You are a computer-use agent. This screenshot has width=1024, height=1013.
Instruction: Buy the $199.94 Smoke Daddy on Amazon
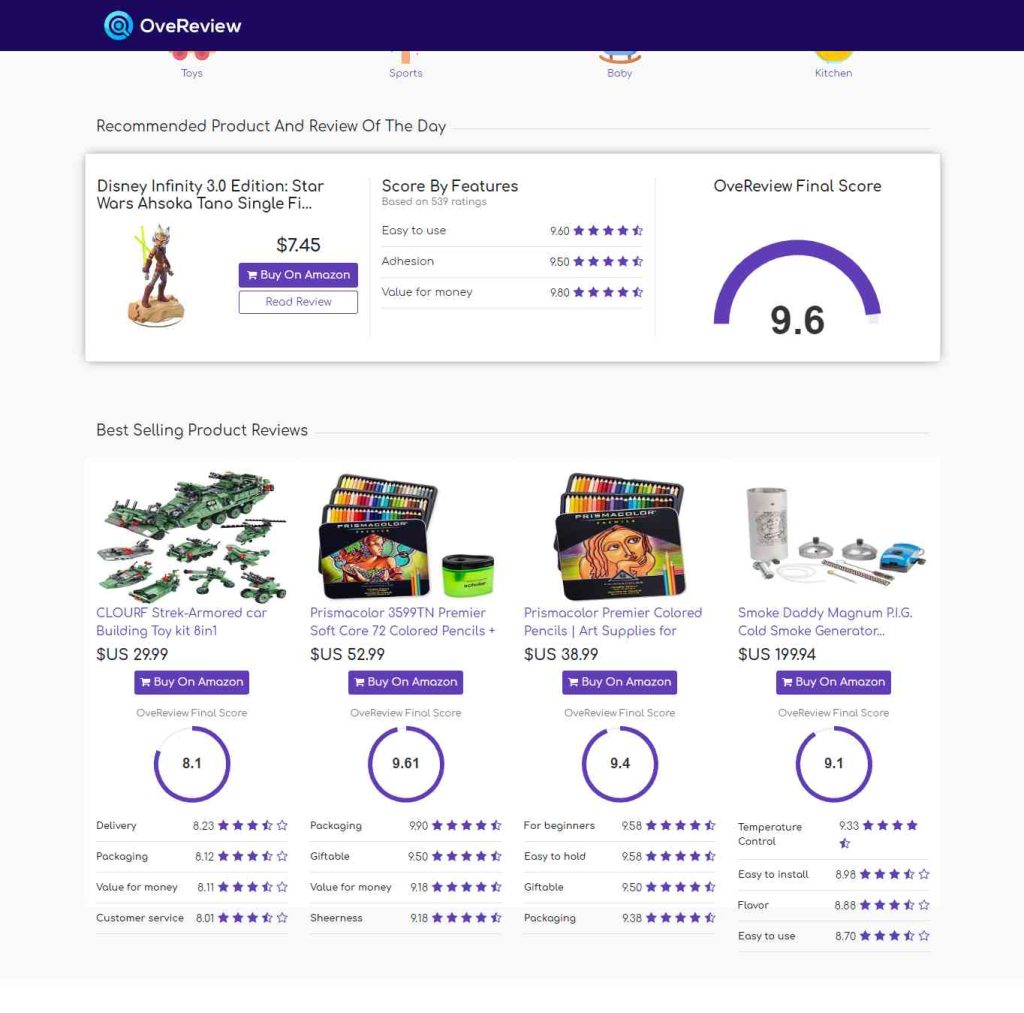833,682
